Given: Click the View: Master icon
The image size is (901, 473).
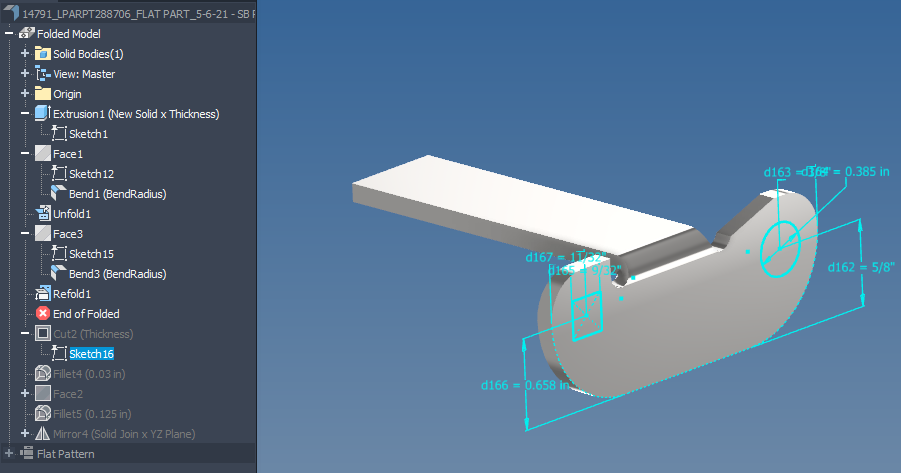Looking at the screenshot, I should click(x=43, y=74).
